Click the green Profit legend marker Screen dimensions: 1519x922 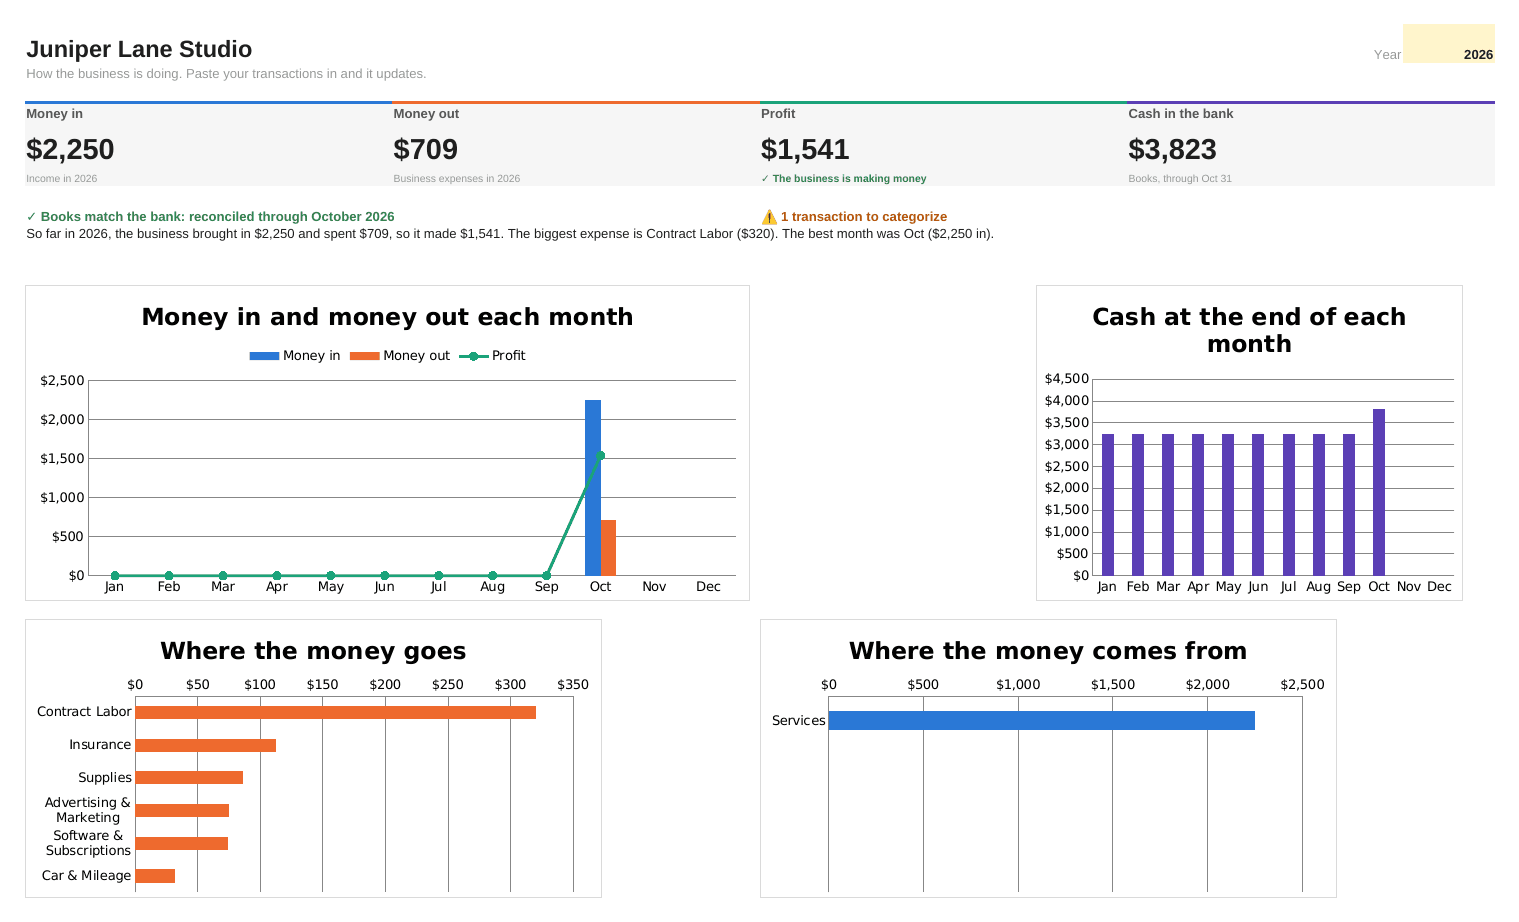(x=473, y=356)
